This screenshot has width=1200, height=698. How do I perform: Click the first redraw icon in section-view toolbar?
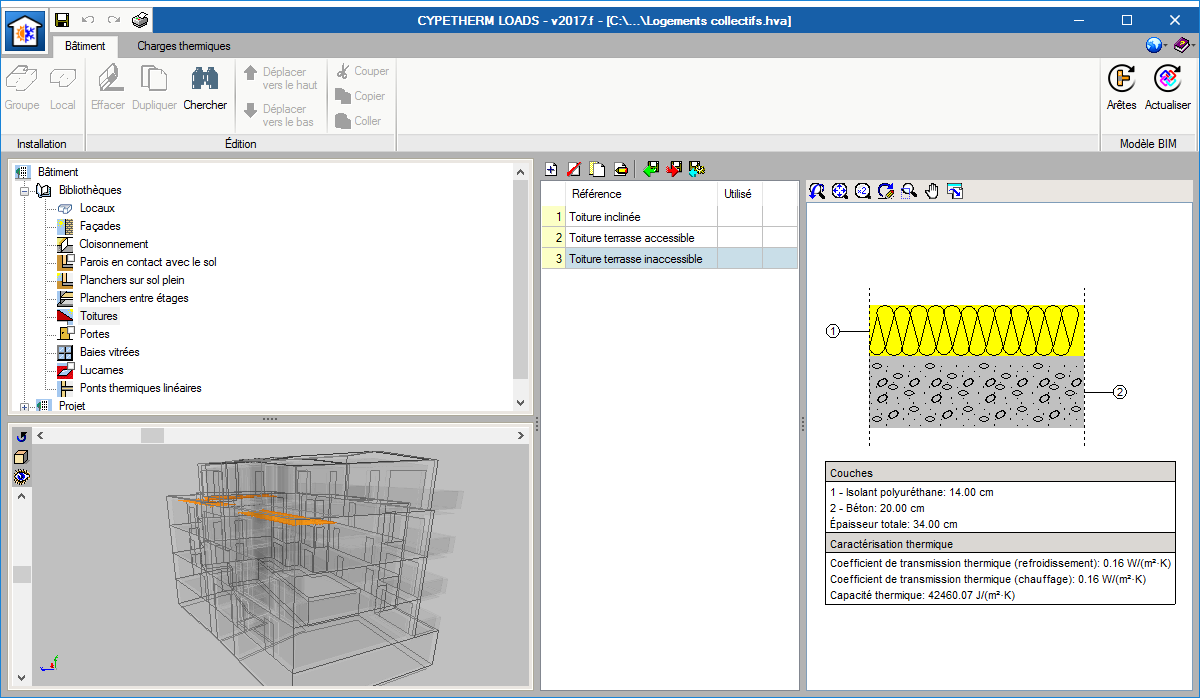(817, 191)
